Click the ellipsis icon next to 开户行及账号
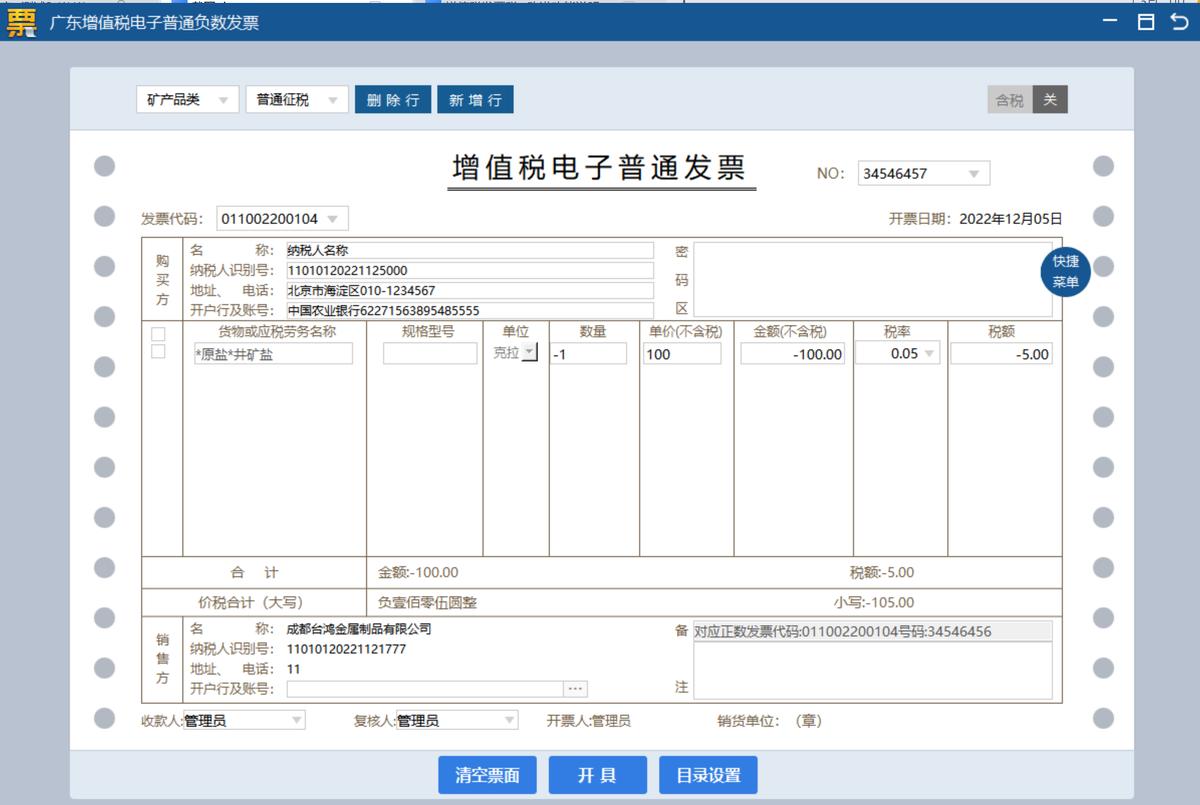1200x805 pixels. point(576,688)
